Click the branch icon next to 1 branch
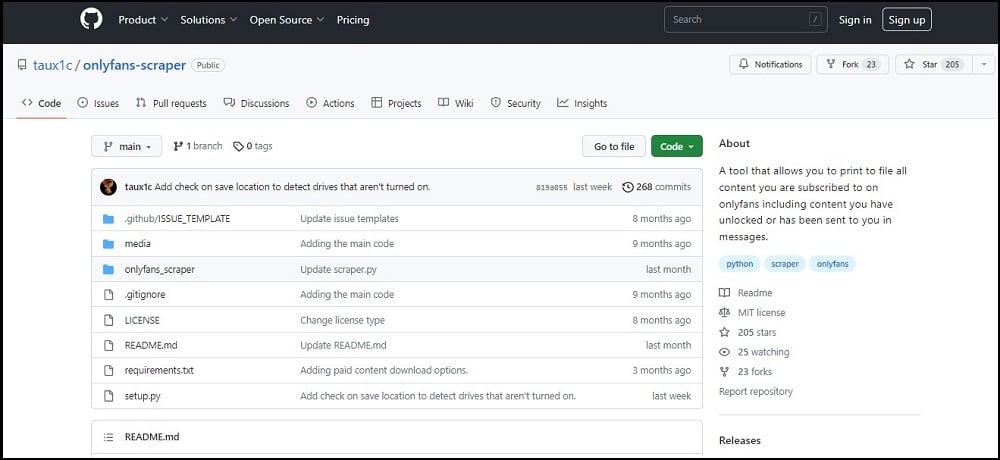The width and height of the screenshot is (1000, 460). pos(178,146)
